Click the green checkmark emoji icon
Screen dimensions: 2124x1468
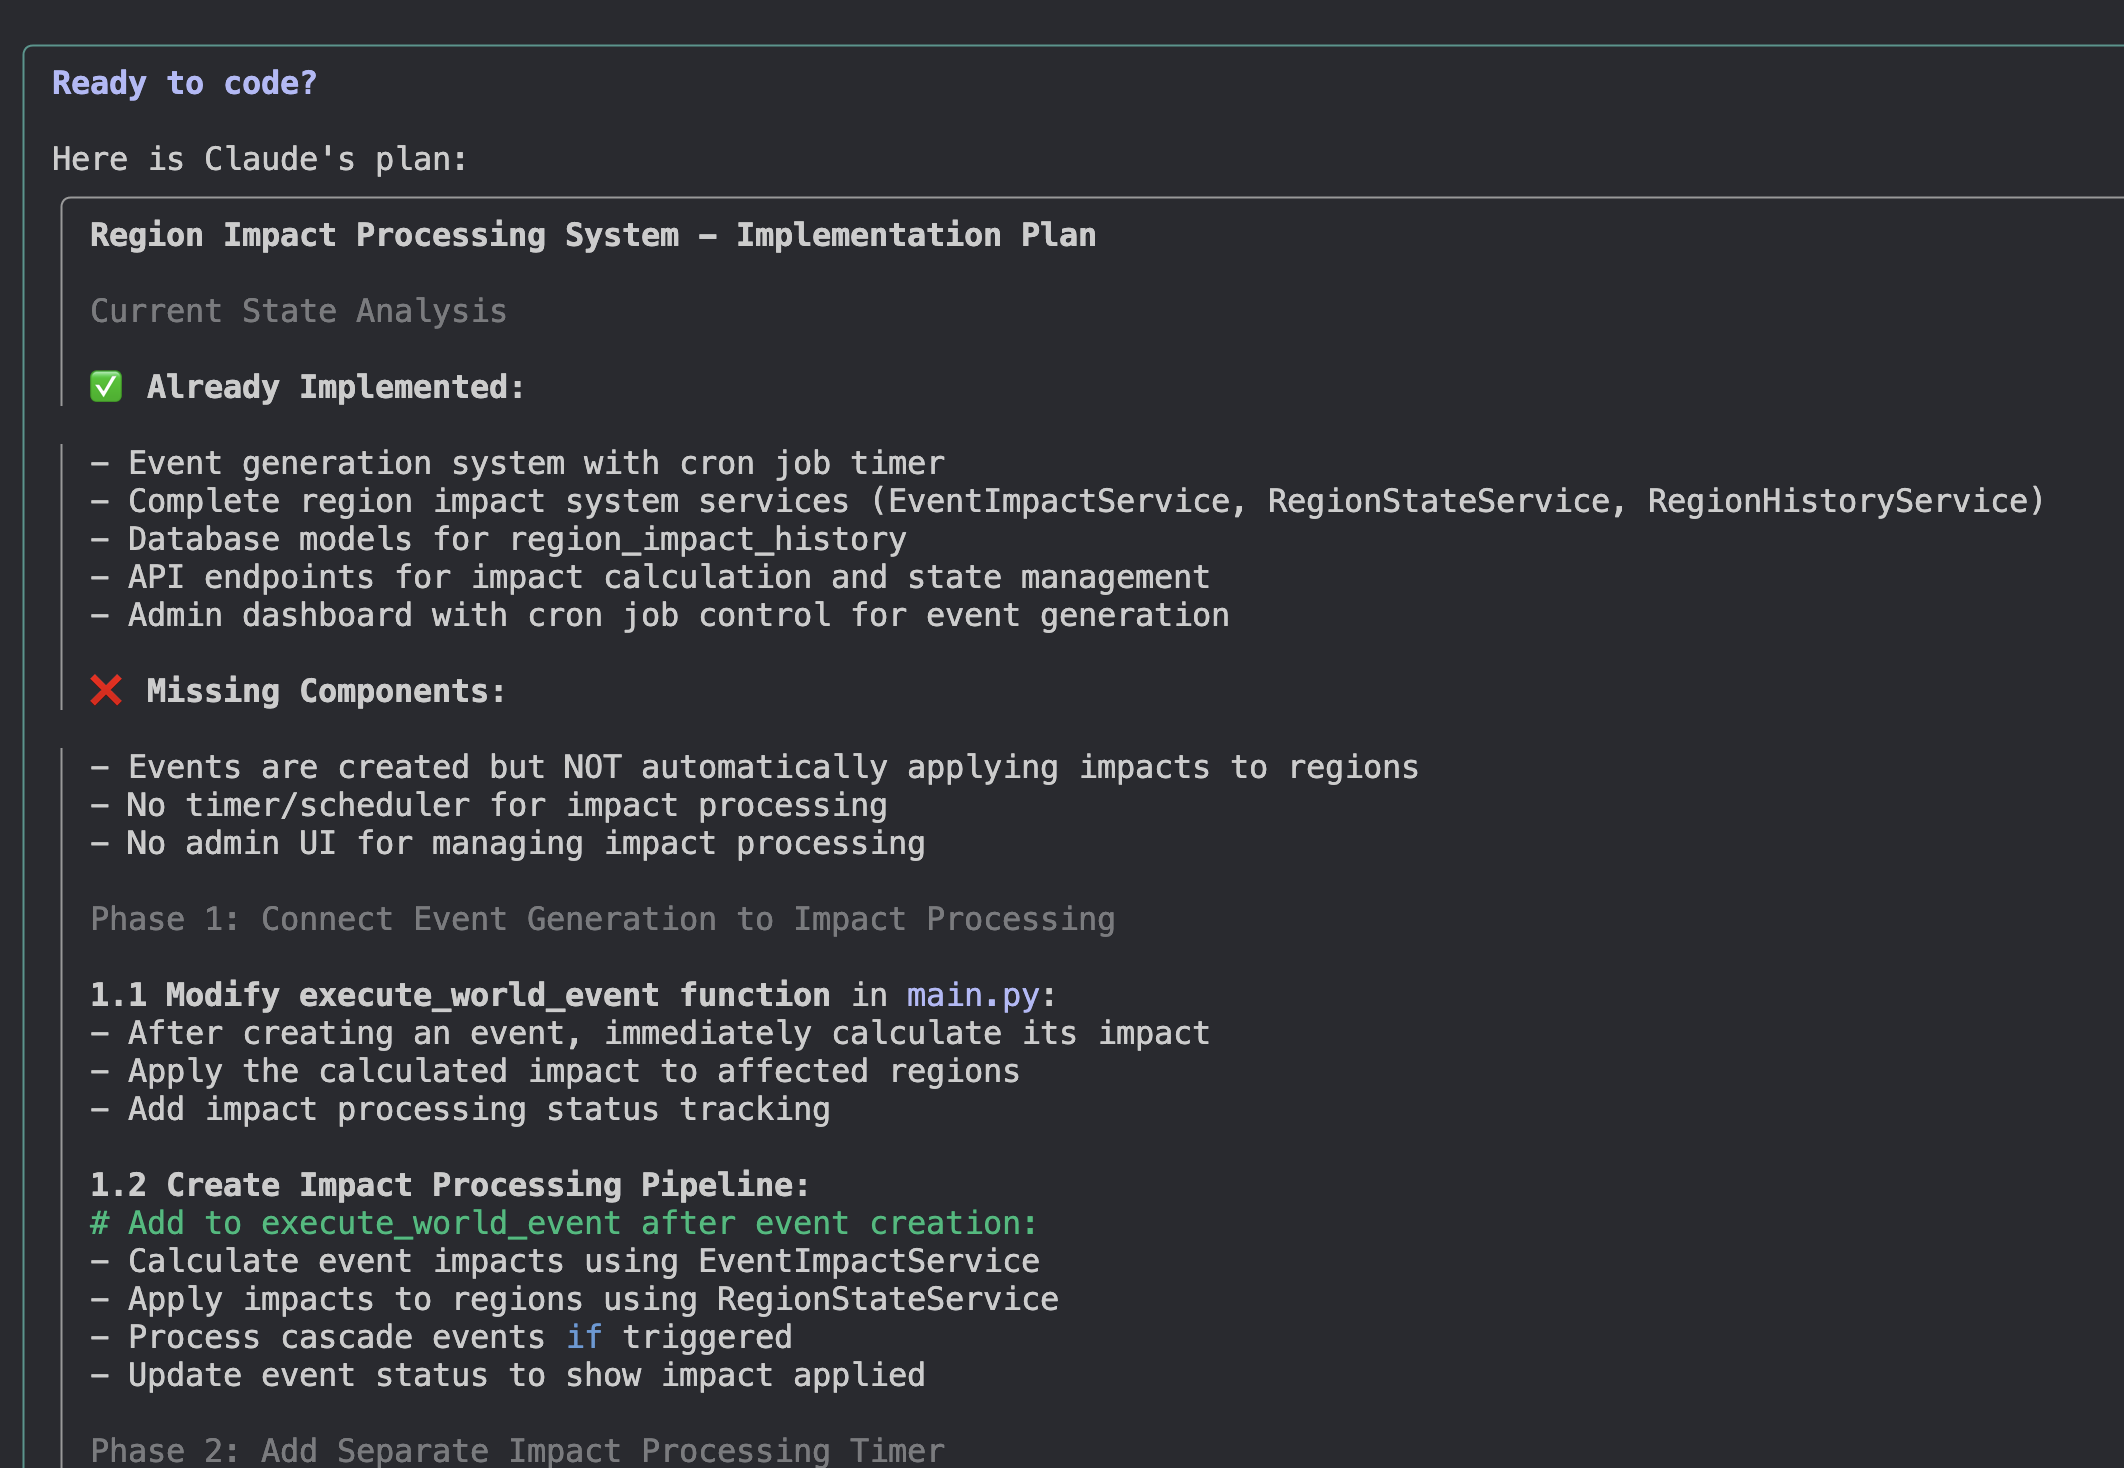[106, 387]
